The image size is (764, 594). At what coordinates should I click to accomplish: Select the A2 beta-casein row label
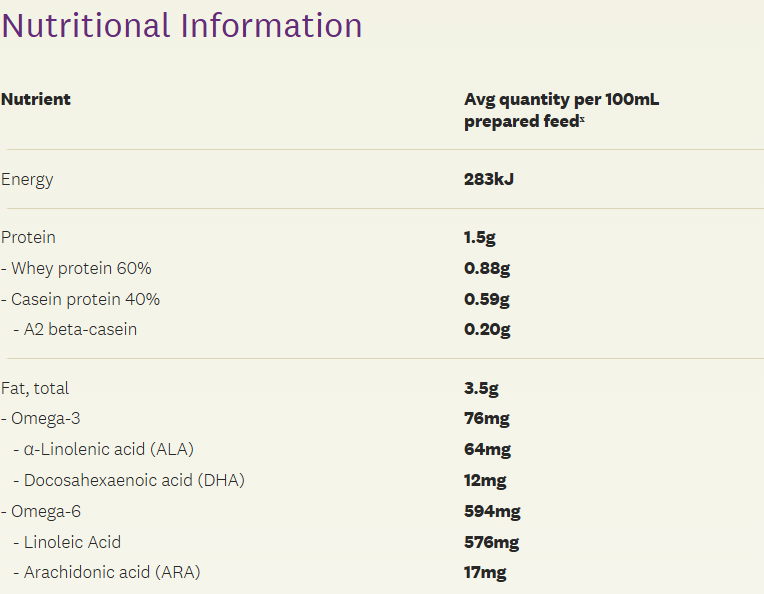tap(81, 329)
